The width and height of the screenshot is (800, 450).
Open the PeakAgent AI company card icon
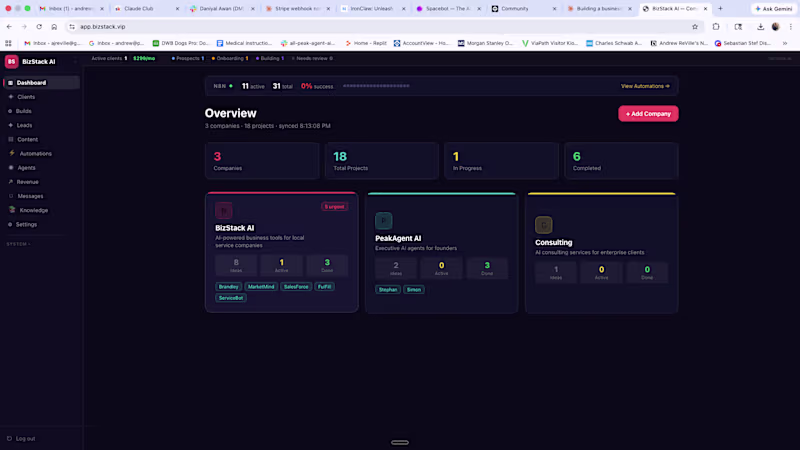coord(384,220)
